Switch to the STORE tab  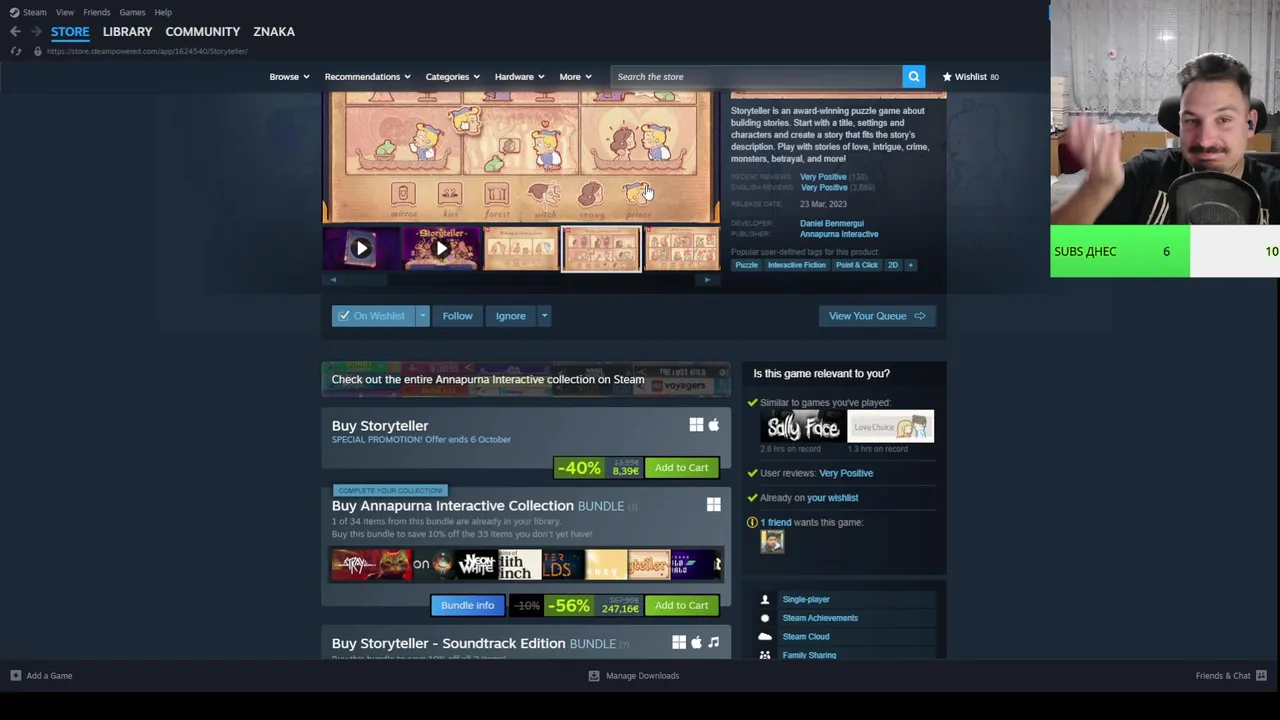click(x=70, y=31)
